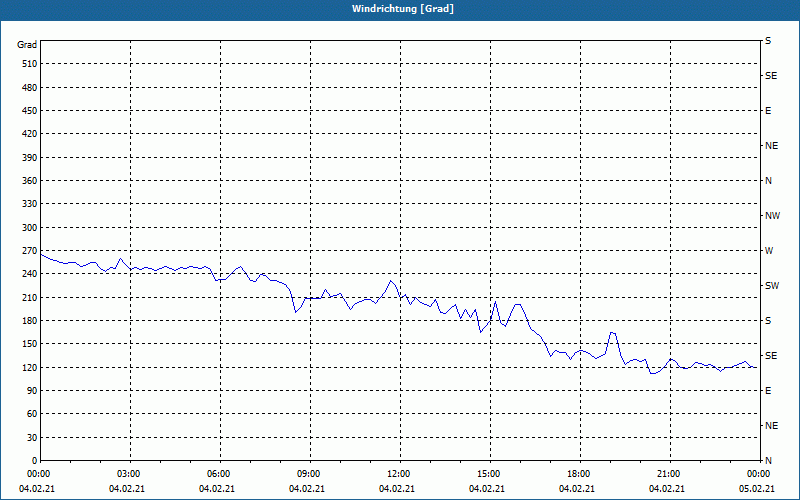The width and height of the screenshot is (800, 500).
Task: Click the chart title Windrichtung [Grad]
Action: tap(403, 9)
